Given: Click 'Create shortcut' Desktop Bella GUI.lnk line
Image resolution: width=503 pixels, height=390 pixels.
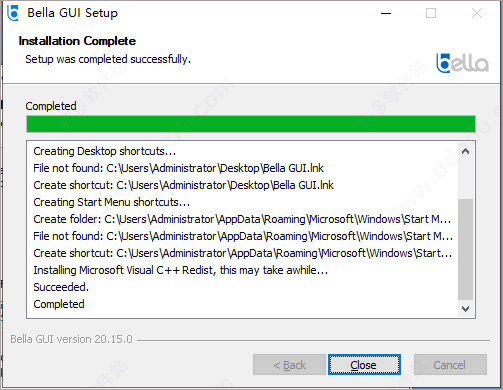Looking at the screenshot, I should (x=184, y=185).
